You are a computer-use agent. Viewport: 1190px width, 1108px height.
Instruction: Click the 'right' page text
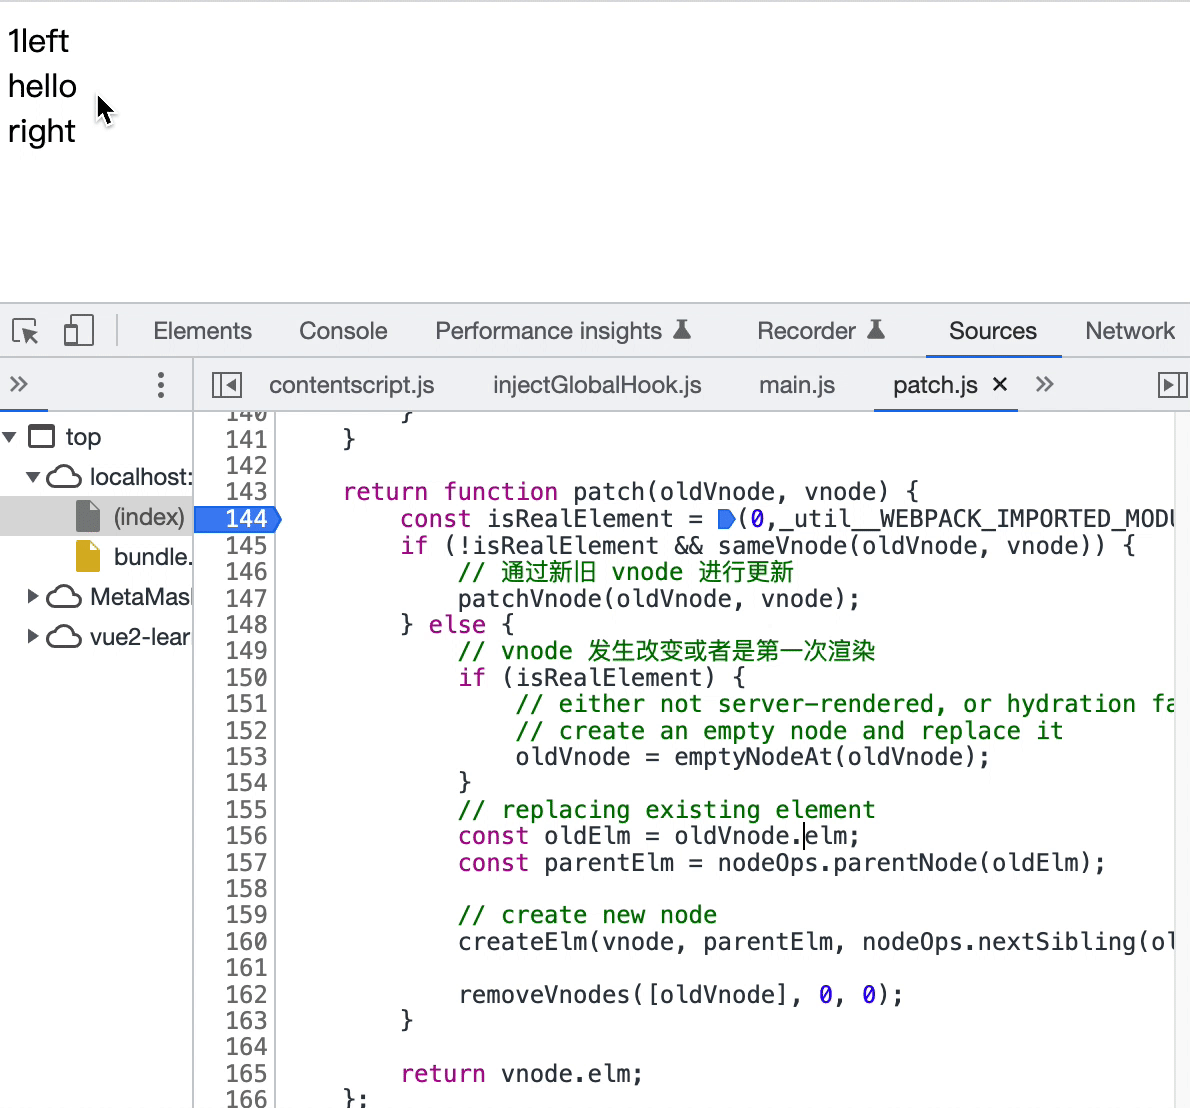(42, 132)
